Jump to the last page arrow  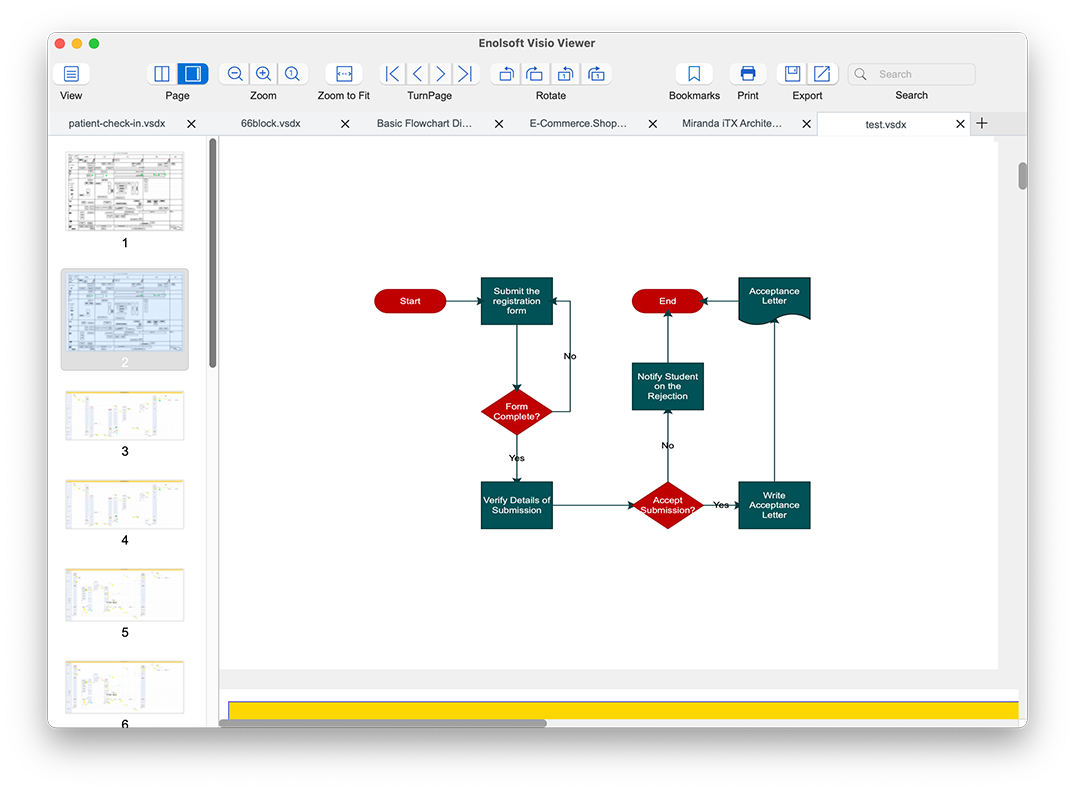(x=465, y=74)
